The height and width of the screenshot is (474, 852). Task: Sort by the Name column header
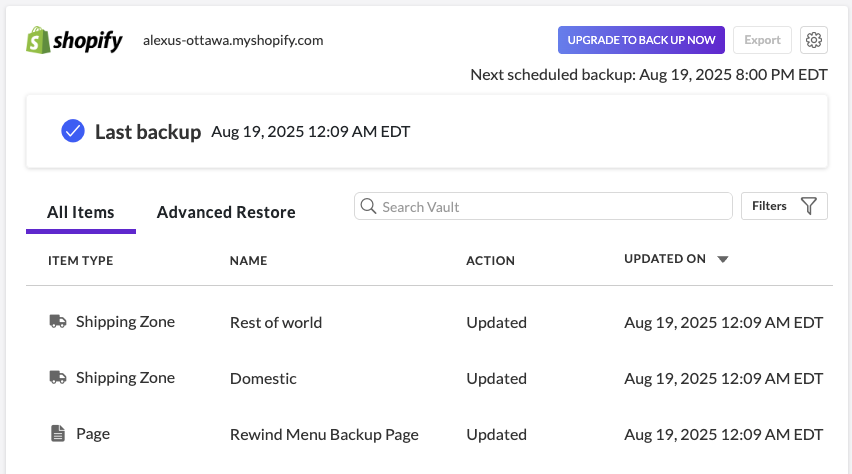(x=248, y=261)
